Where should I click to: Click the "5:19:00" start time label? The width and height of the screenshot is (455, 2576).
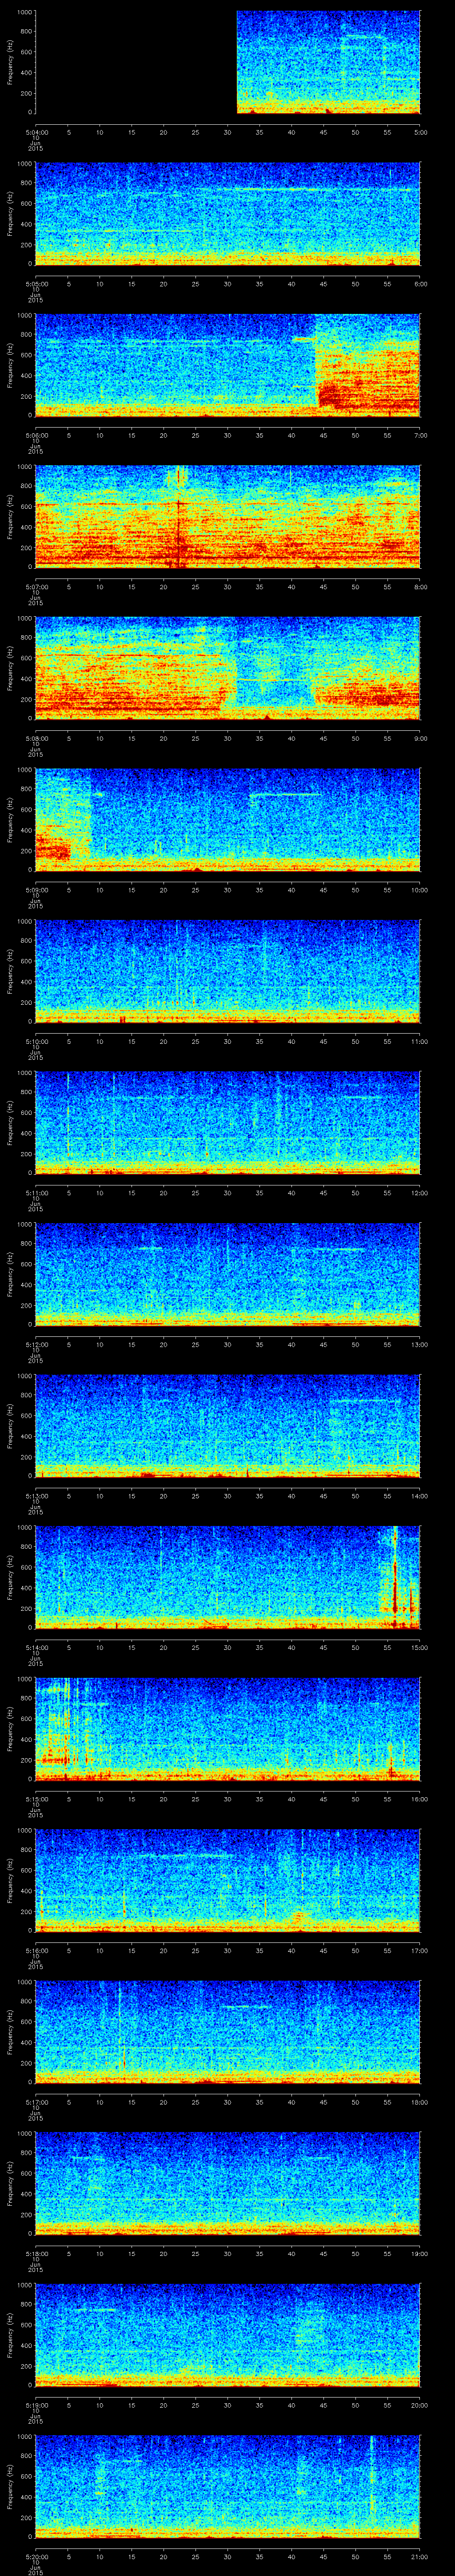[x=36, y=2404]
